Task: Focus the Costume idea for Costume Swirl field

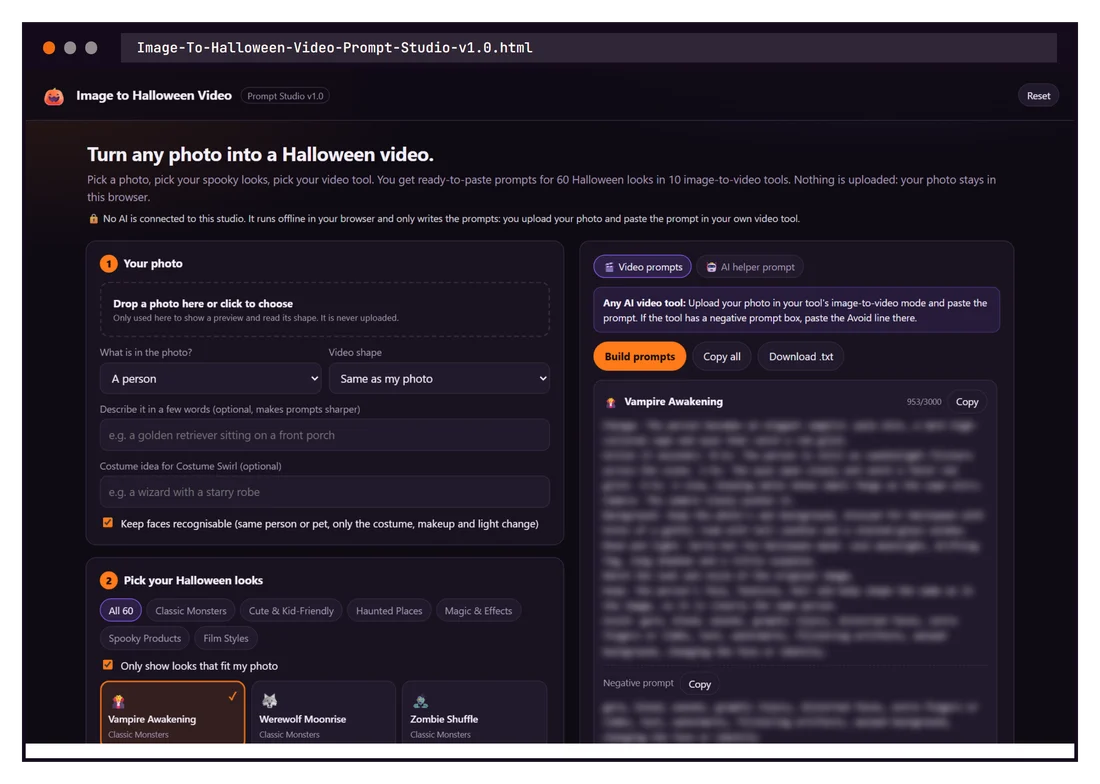Action: (325, 492)
